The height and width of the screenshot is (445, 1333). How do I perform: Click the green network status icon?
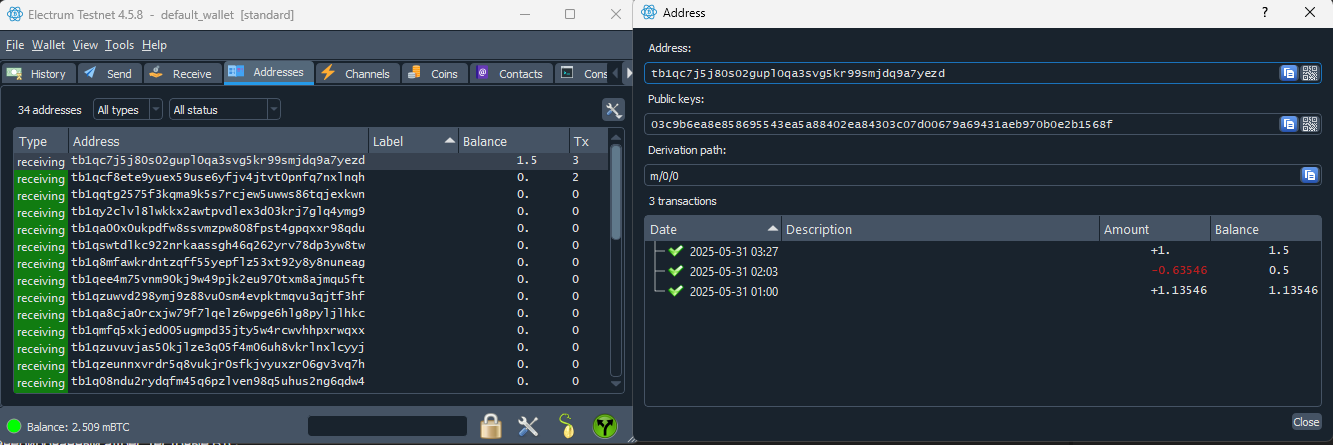[x=605, y=426]
